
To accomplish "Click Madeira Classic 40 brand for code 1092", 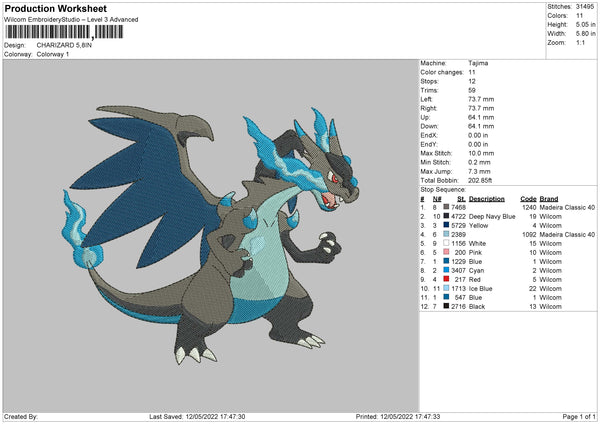I will (567, 234).
